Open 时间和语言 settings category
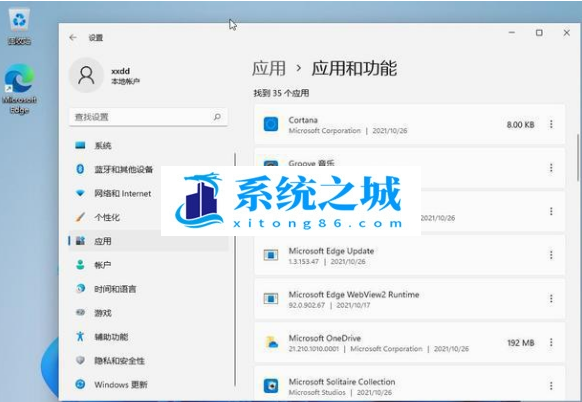 pyautogui.click(x=148, y=289)
